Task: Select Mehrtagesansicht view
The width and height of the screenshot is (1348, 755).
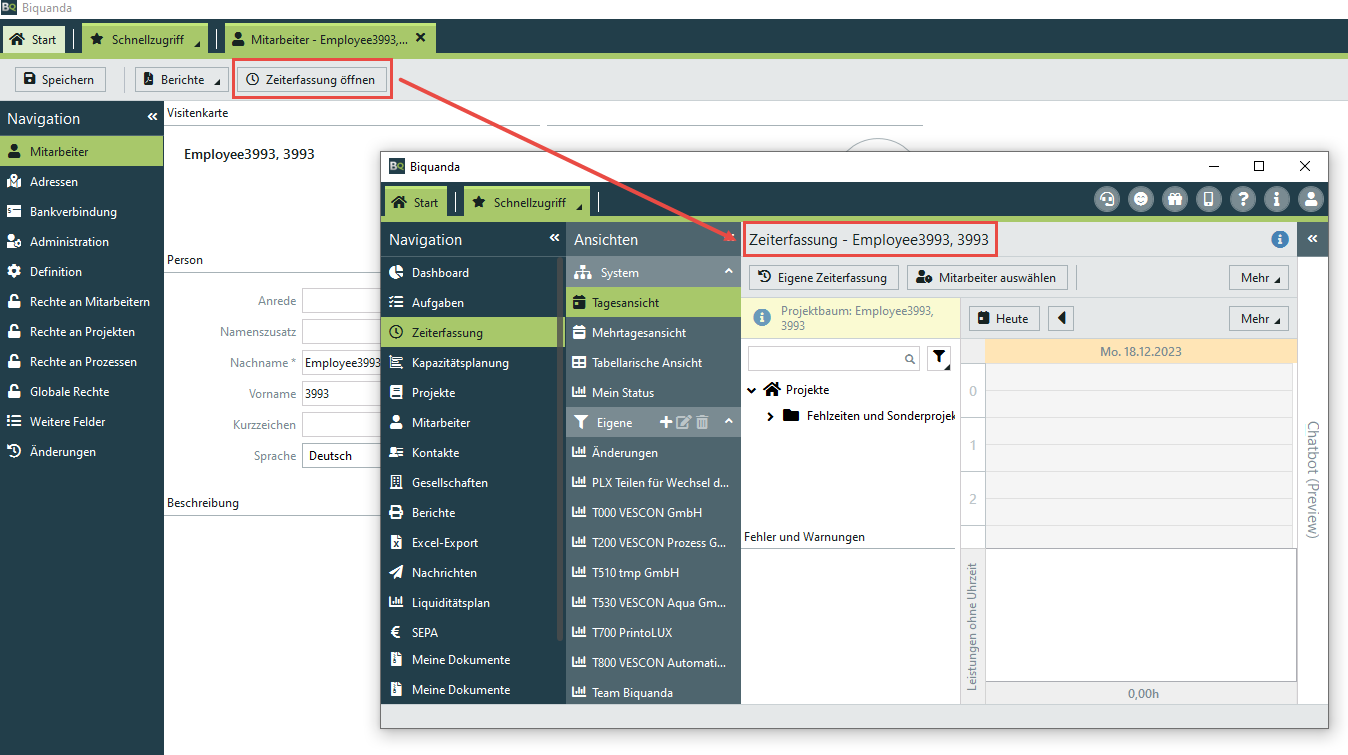Action: (x=653, y=333)
